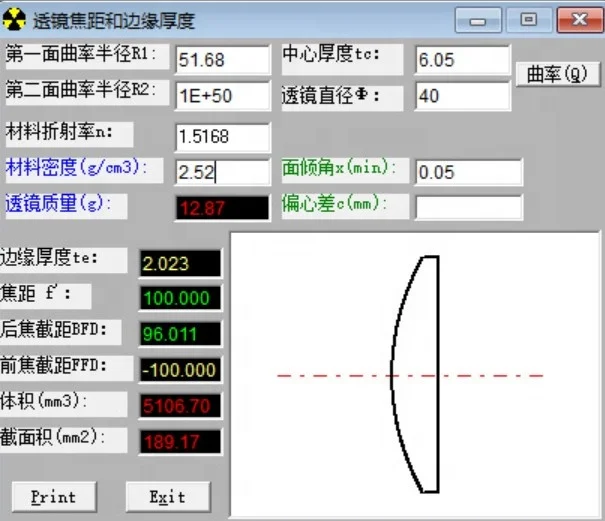Click the 焦距 f' label
Image resolution: width=605 pixels, height=521 pixels.
(46, 296)
